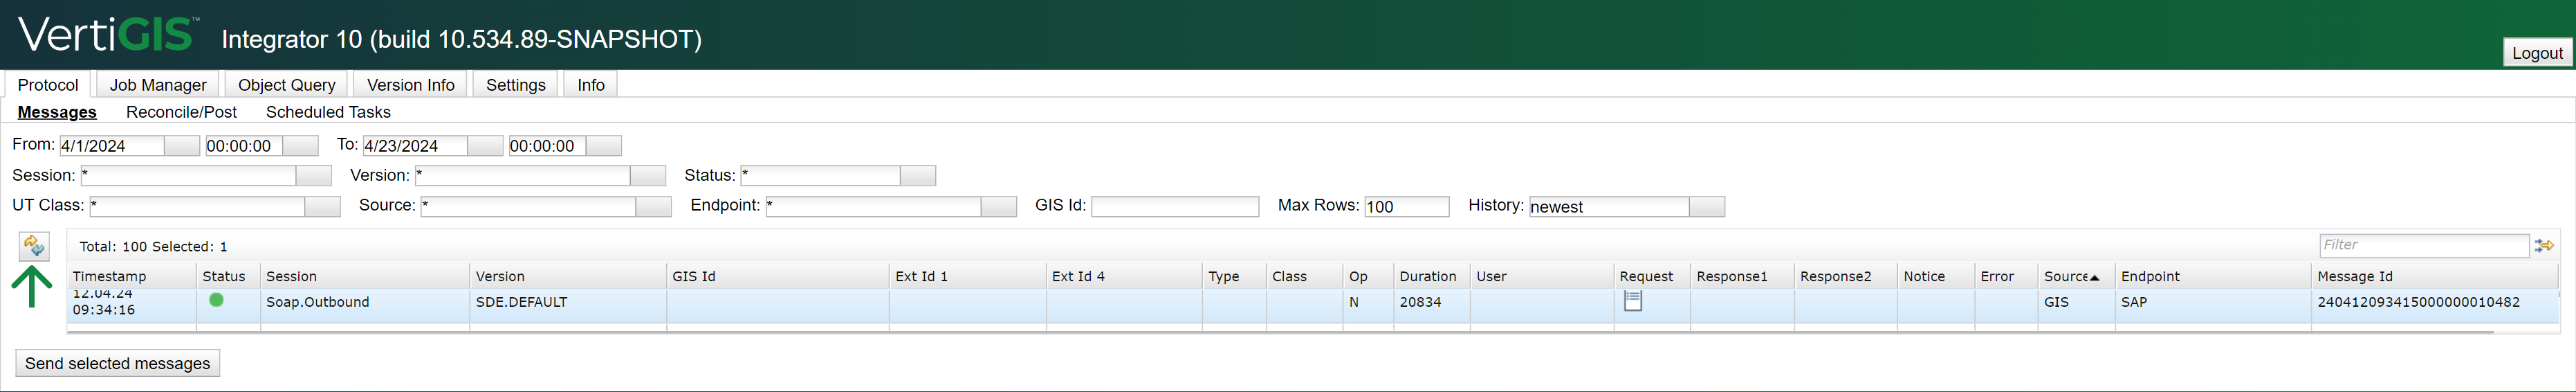Open the To time dropdown

(603, 146)
